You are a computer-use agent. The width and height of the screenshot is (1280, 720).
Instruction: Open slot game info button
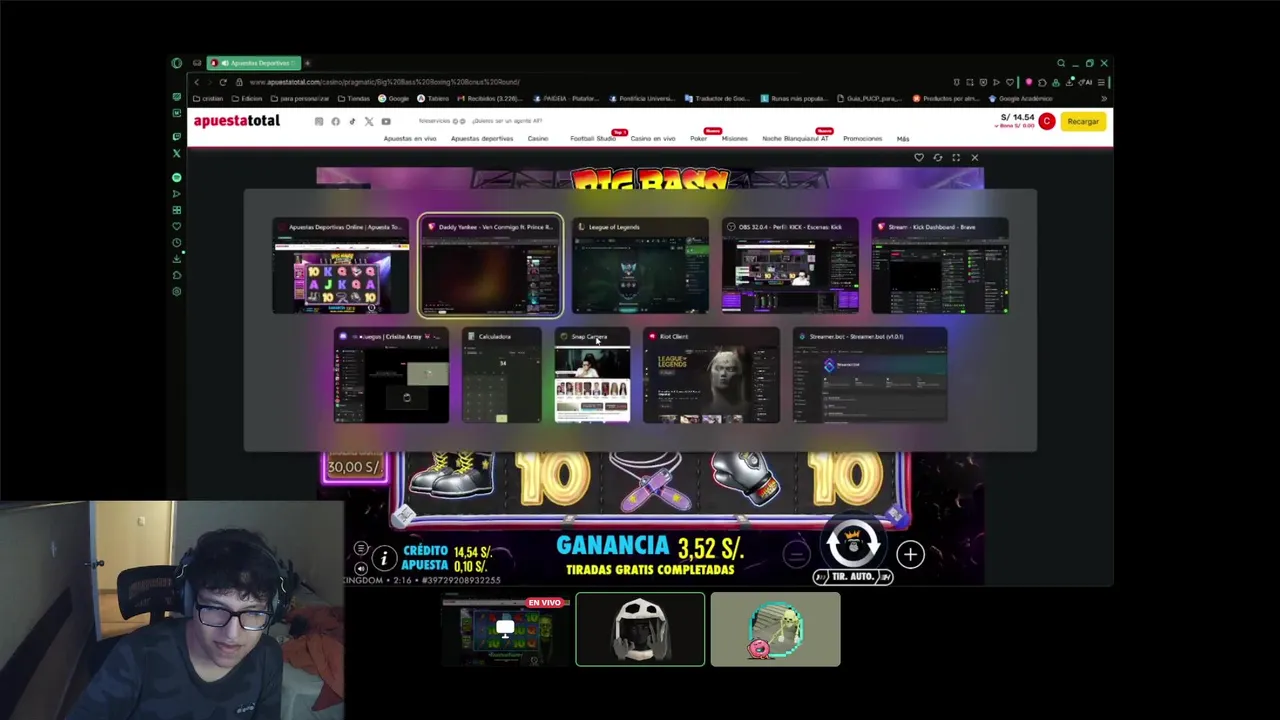click(383, 559)
